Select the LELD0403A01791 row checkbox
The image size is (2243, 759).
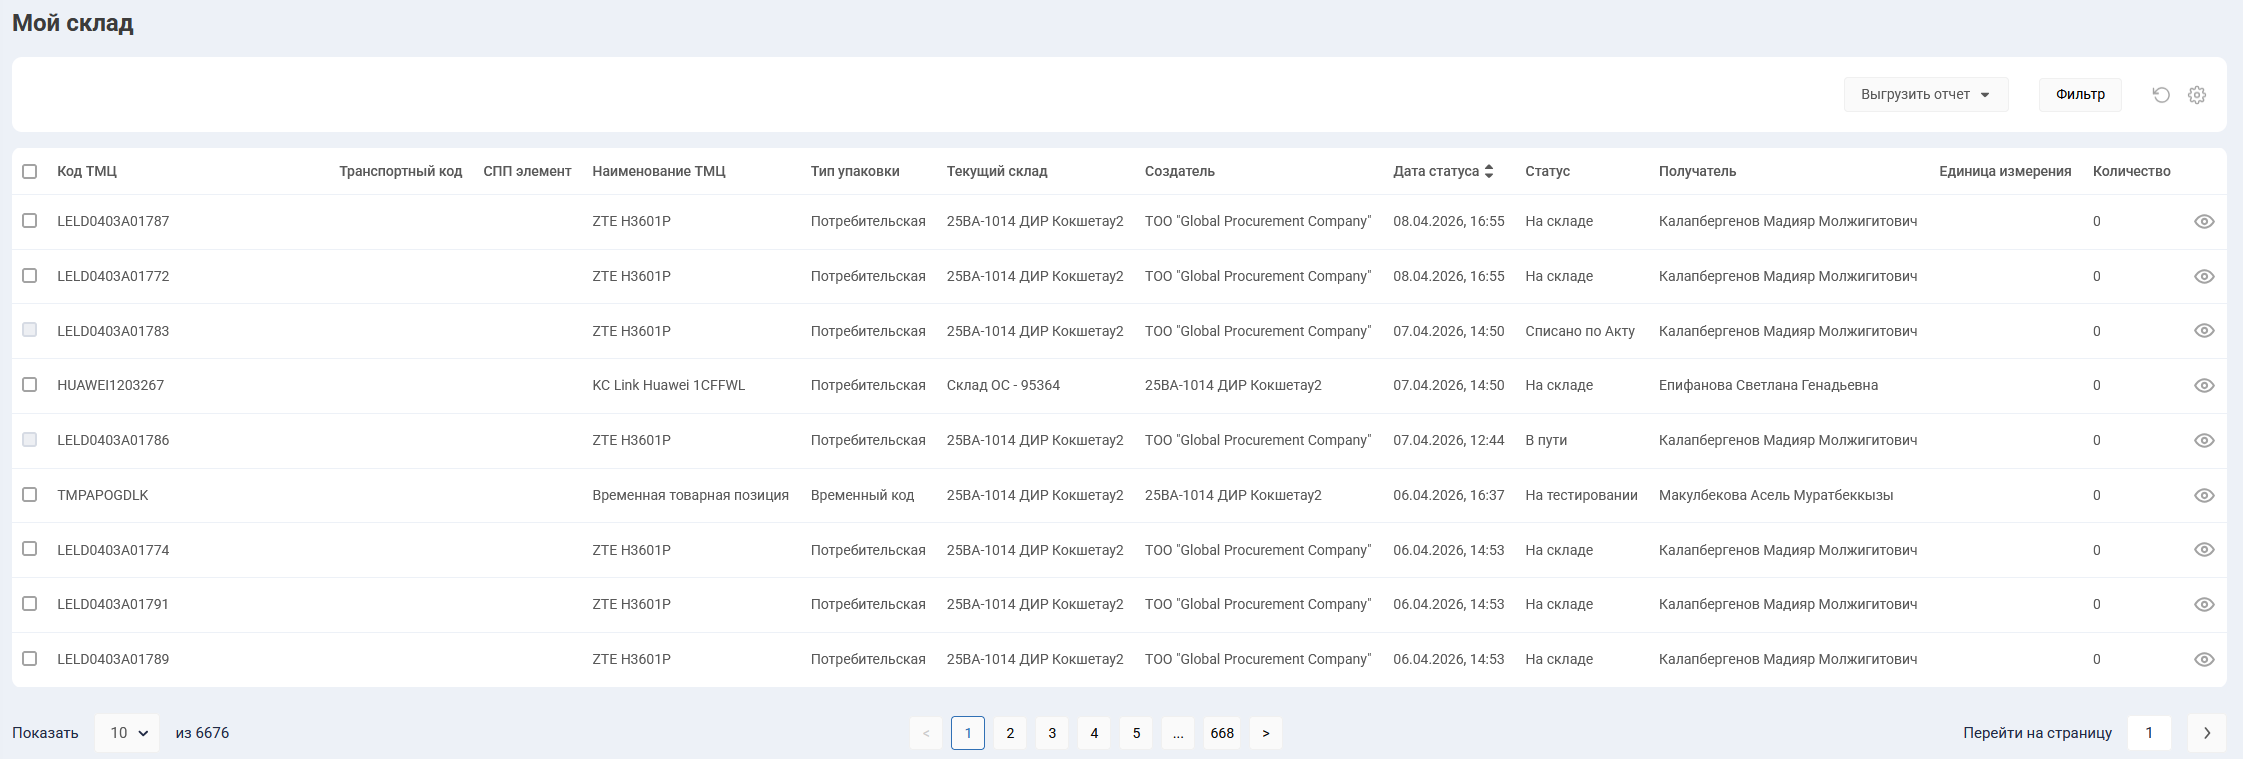pyautogui.click(x=30, y=604)
